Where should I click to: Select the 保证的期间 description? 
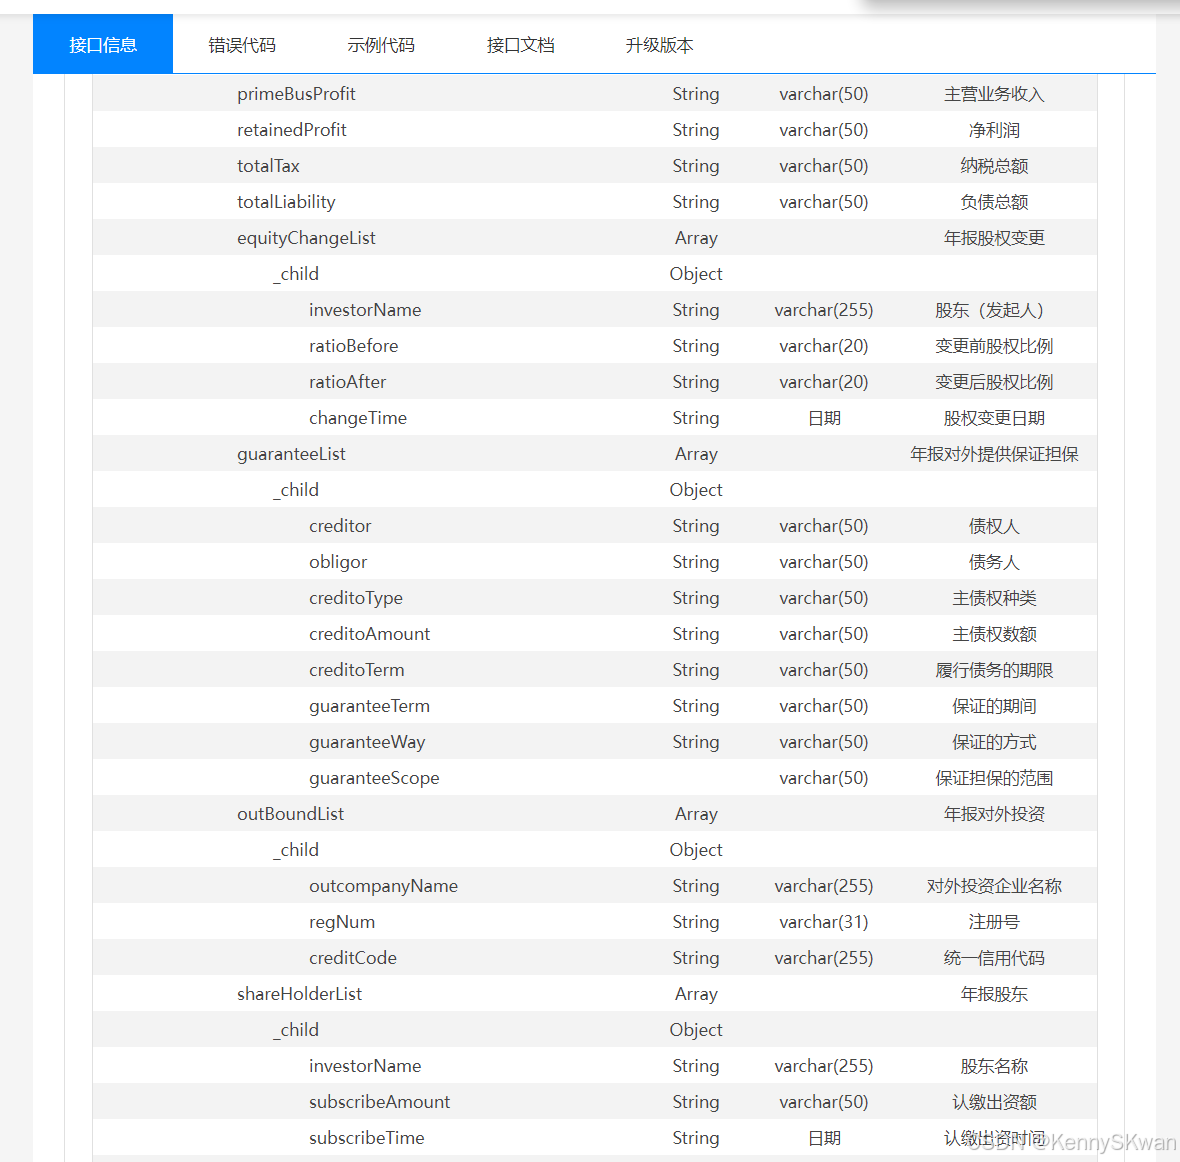[x=993, y=707]
